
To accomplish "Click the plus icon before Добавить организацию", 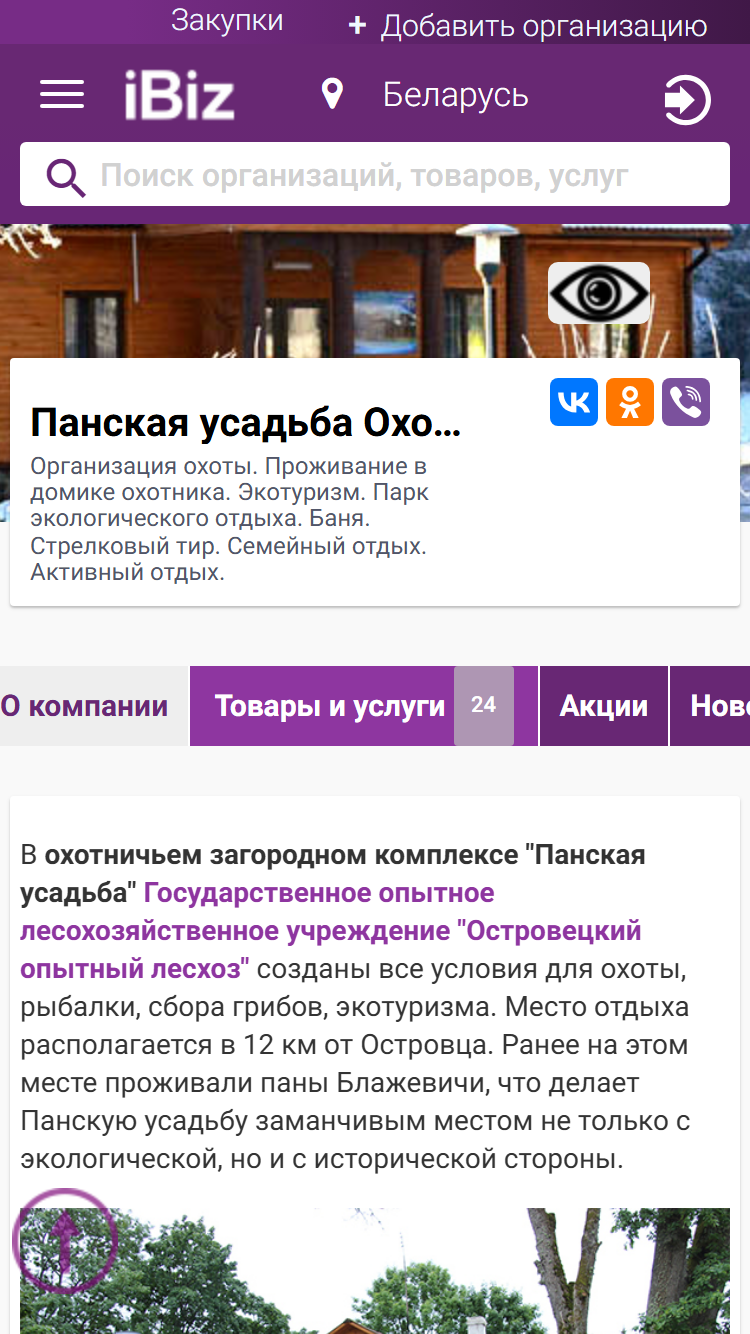I will click(357, 26).
